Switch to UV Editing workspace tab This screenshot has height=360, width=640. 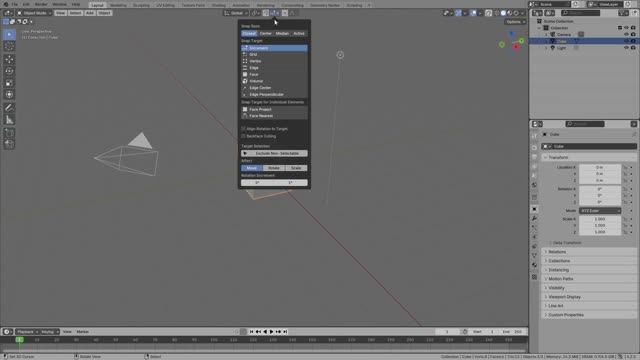(x=165, y=5)
